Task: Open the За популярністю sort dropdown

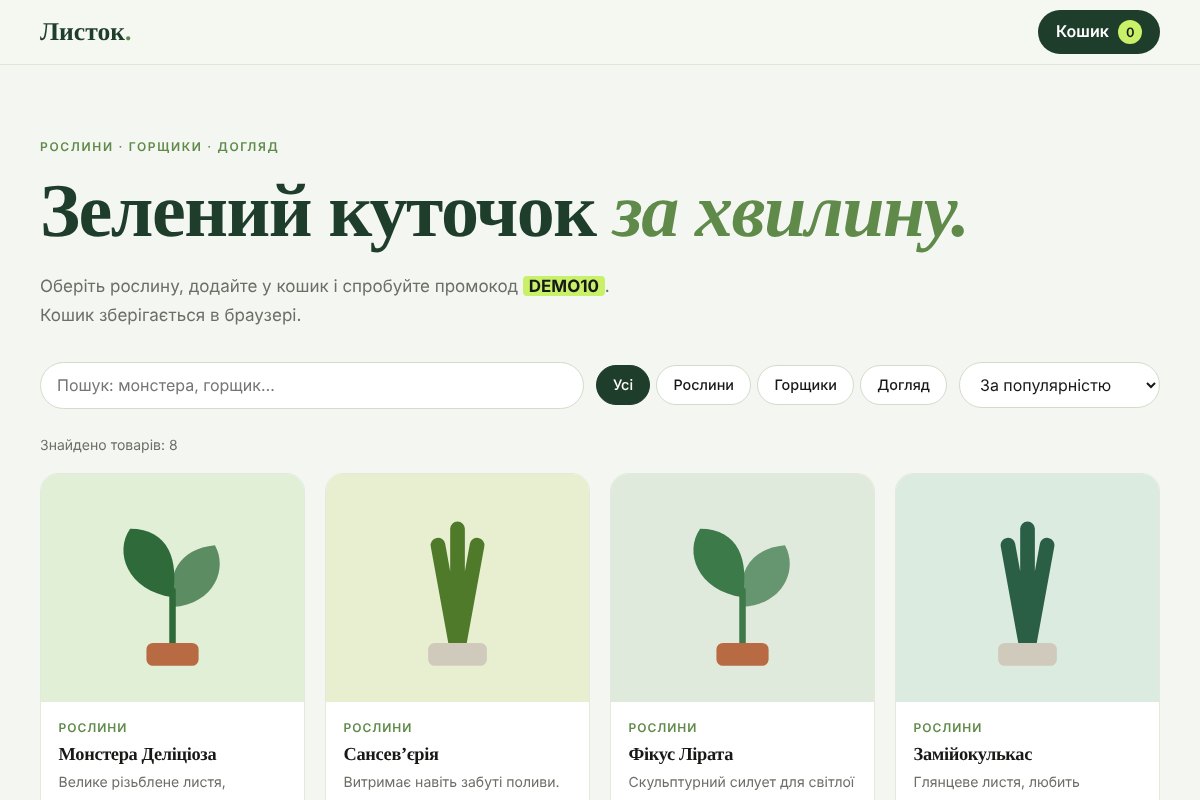Action: (x=1059, y=385)
